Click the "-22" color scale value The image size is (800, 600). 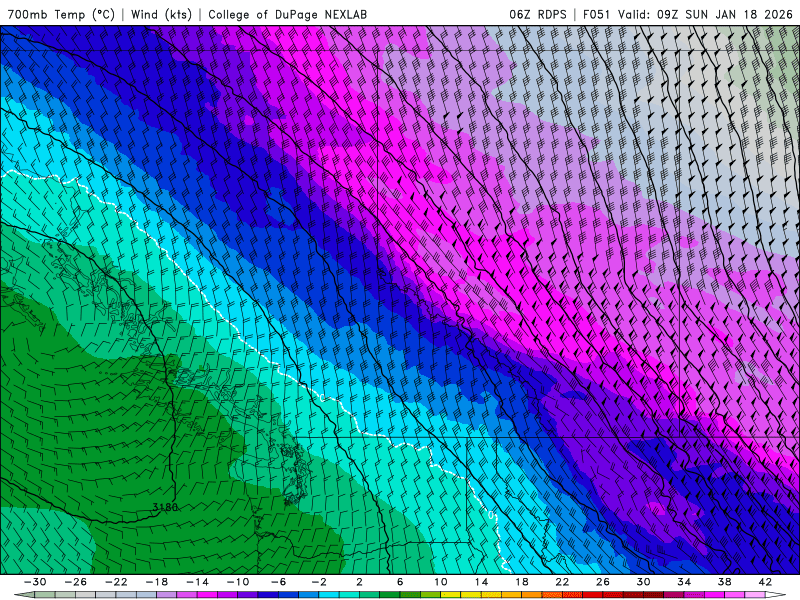pyautogui.click(x=116, y=582)
